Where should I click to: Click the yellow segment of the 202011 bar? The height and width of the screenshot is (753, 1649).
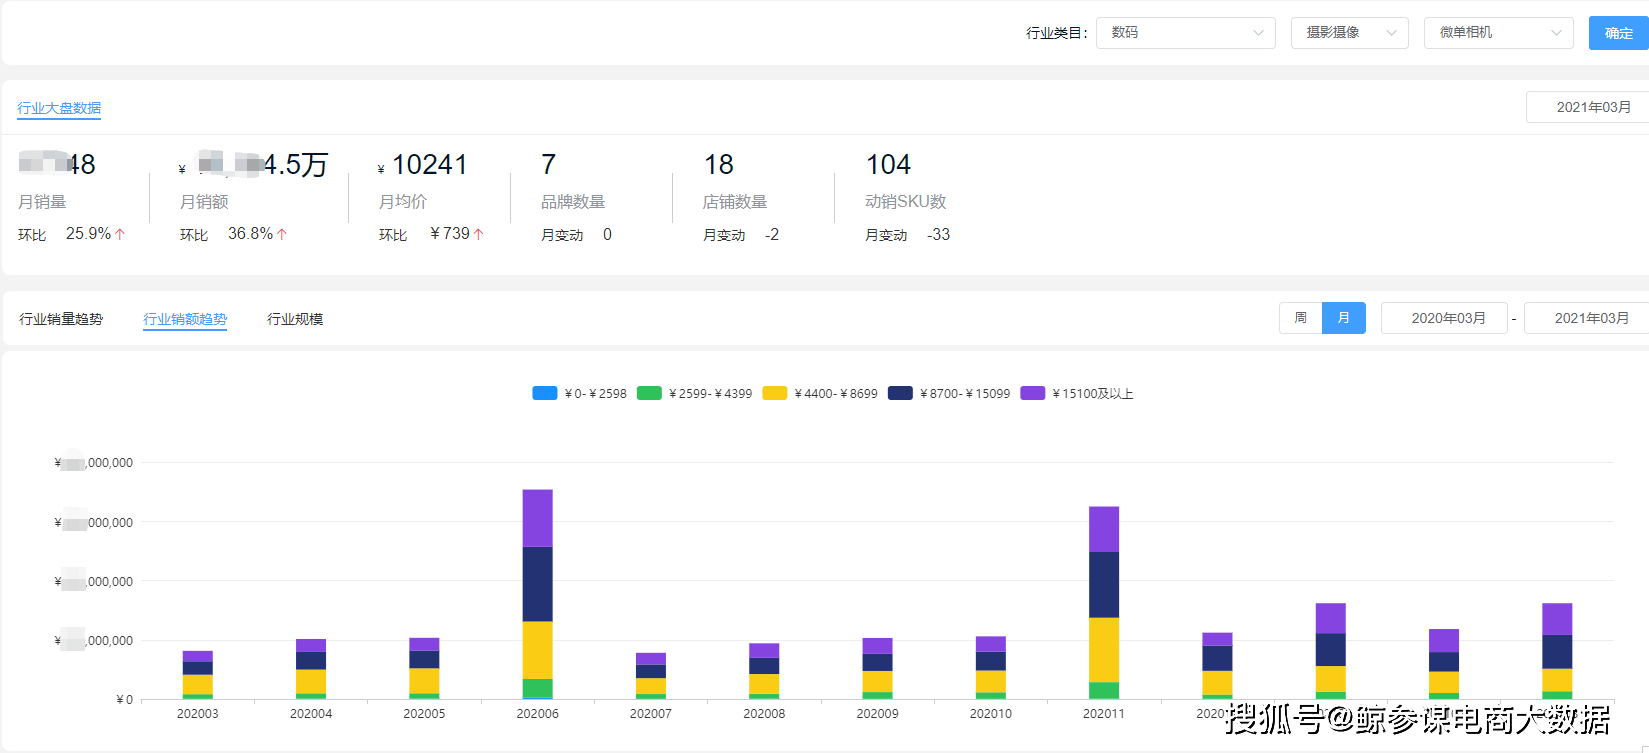(x=1104, y=650)
